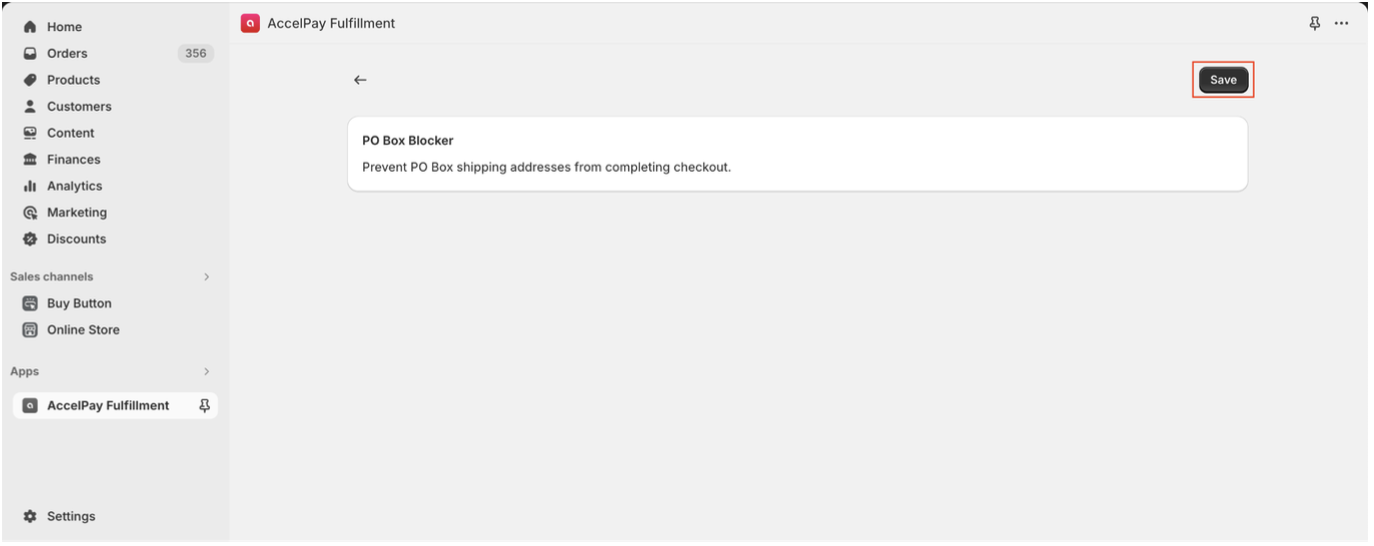
Task: Click the Products tag icon
Action: point(30,80)
